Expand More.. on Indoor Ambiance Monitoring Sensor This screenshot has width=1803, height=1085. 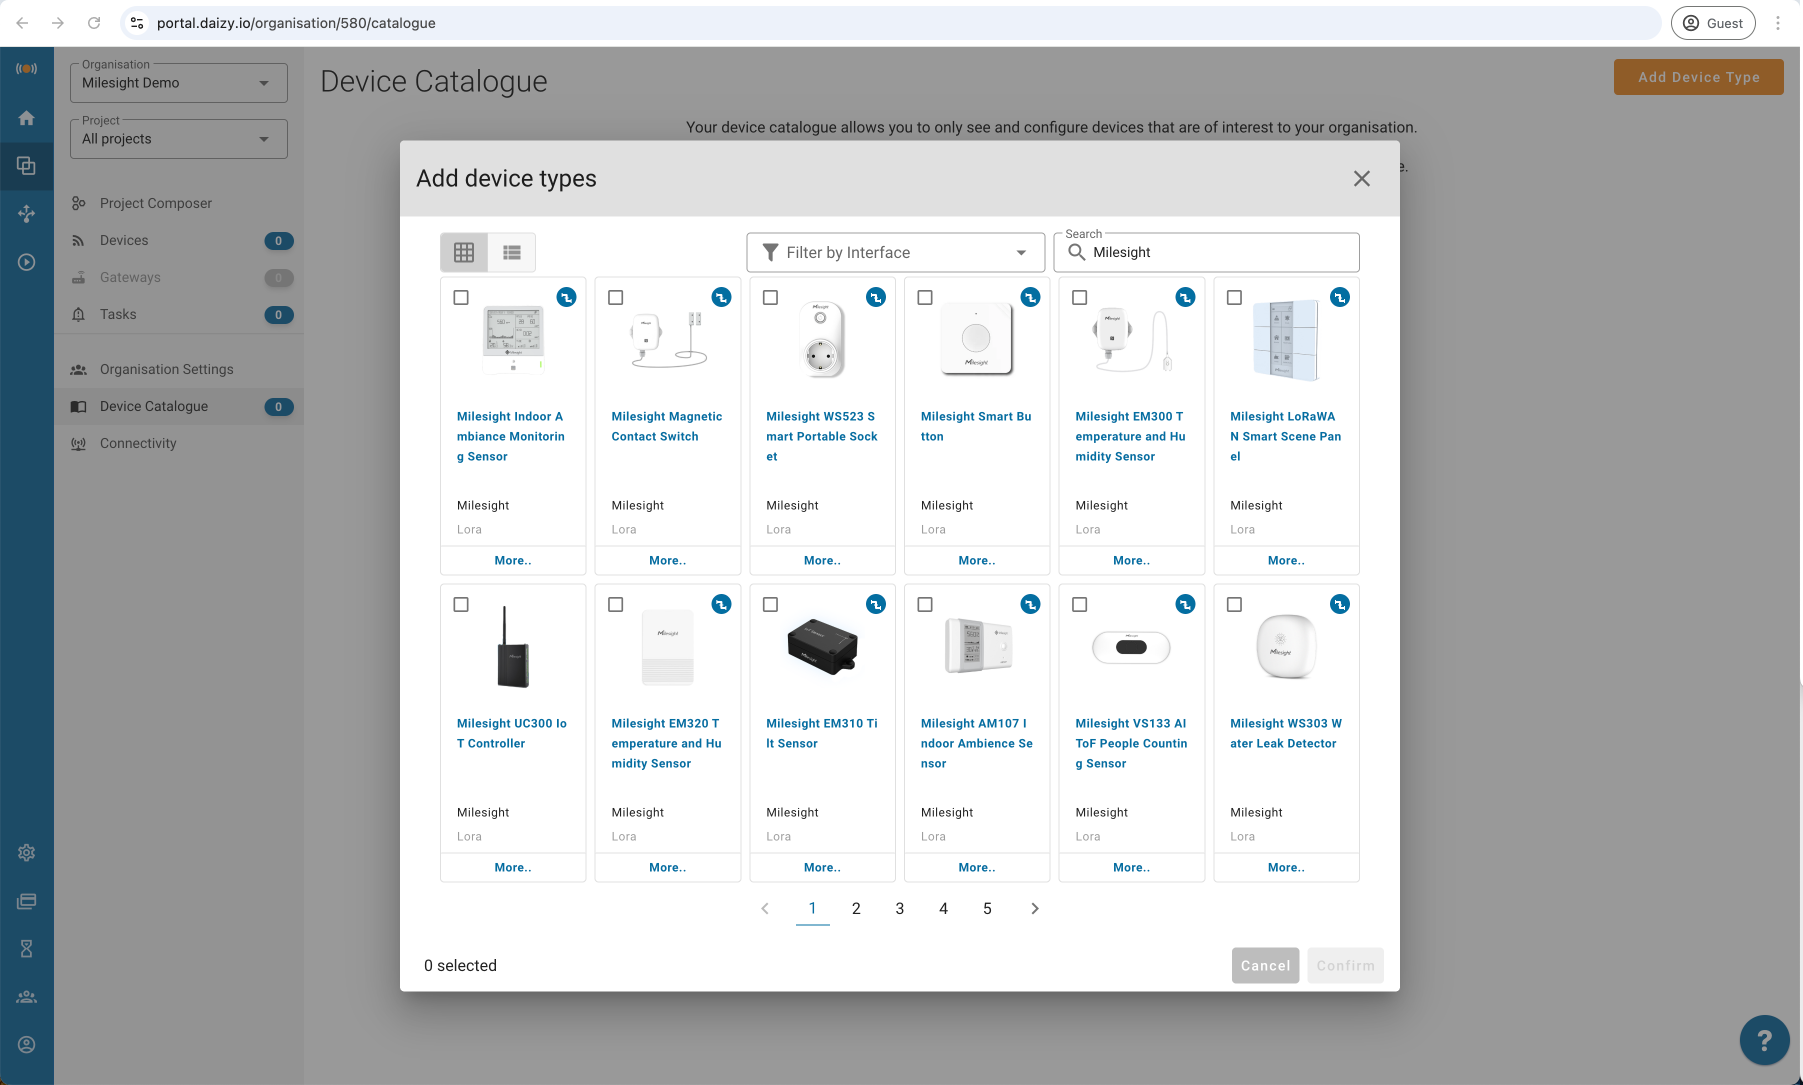click(x=513, y=560)
